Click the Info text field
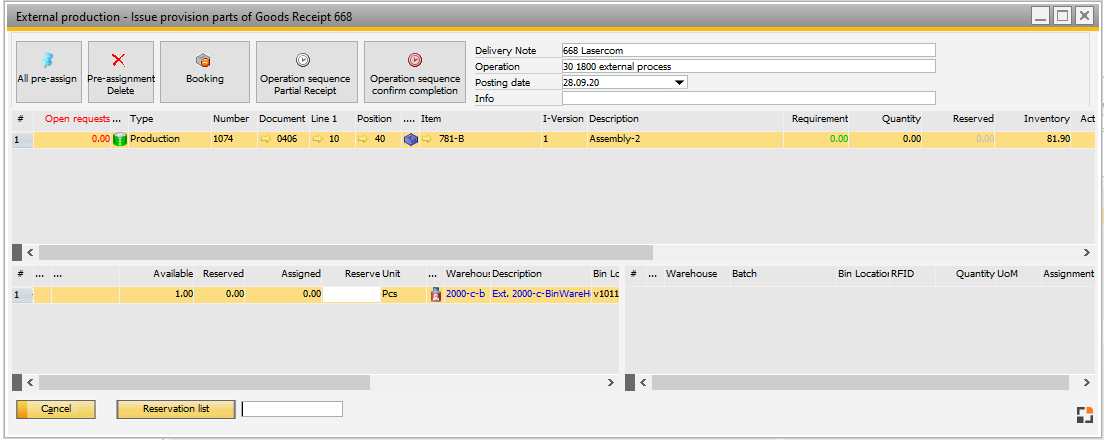The image size is (1104, 440). click(748, 98)
